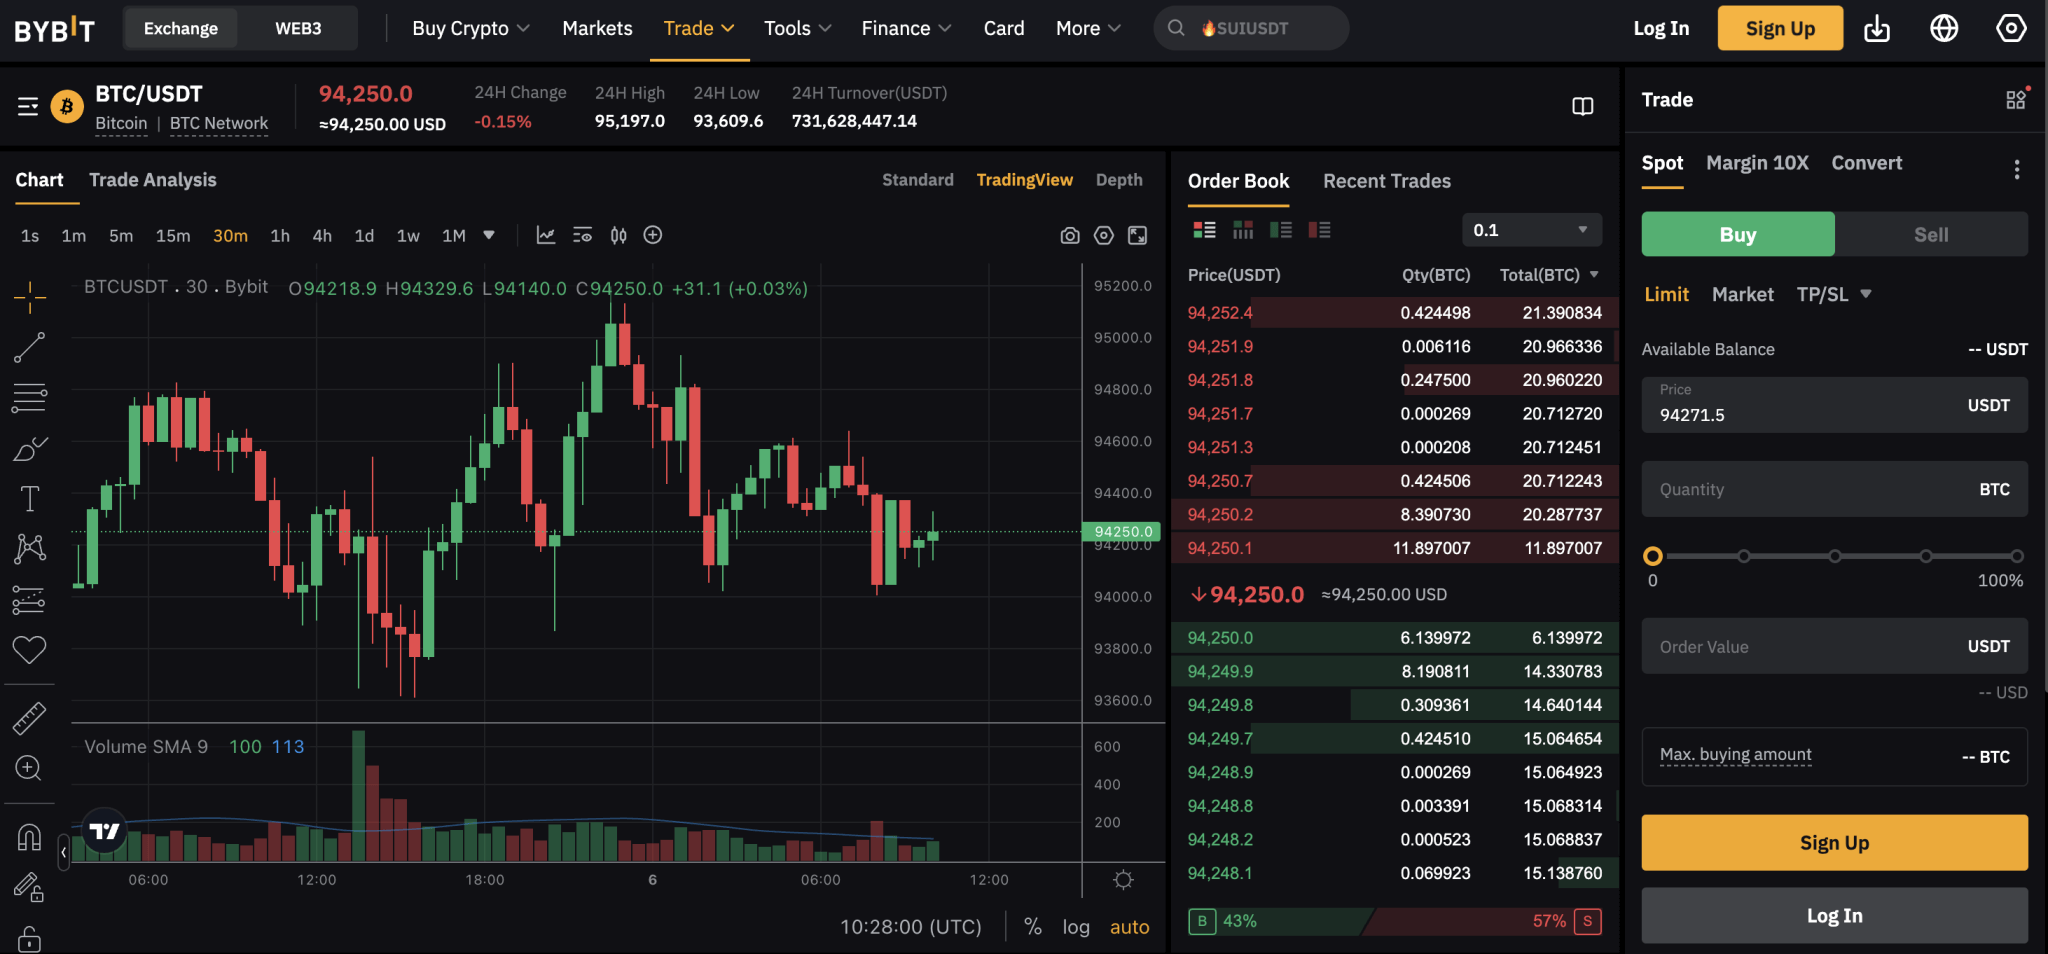Screen dimensions: 2048x954
Task: Open the TP/SL order type dropdown
Action: tap(1833, 294)
